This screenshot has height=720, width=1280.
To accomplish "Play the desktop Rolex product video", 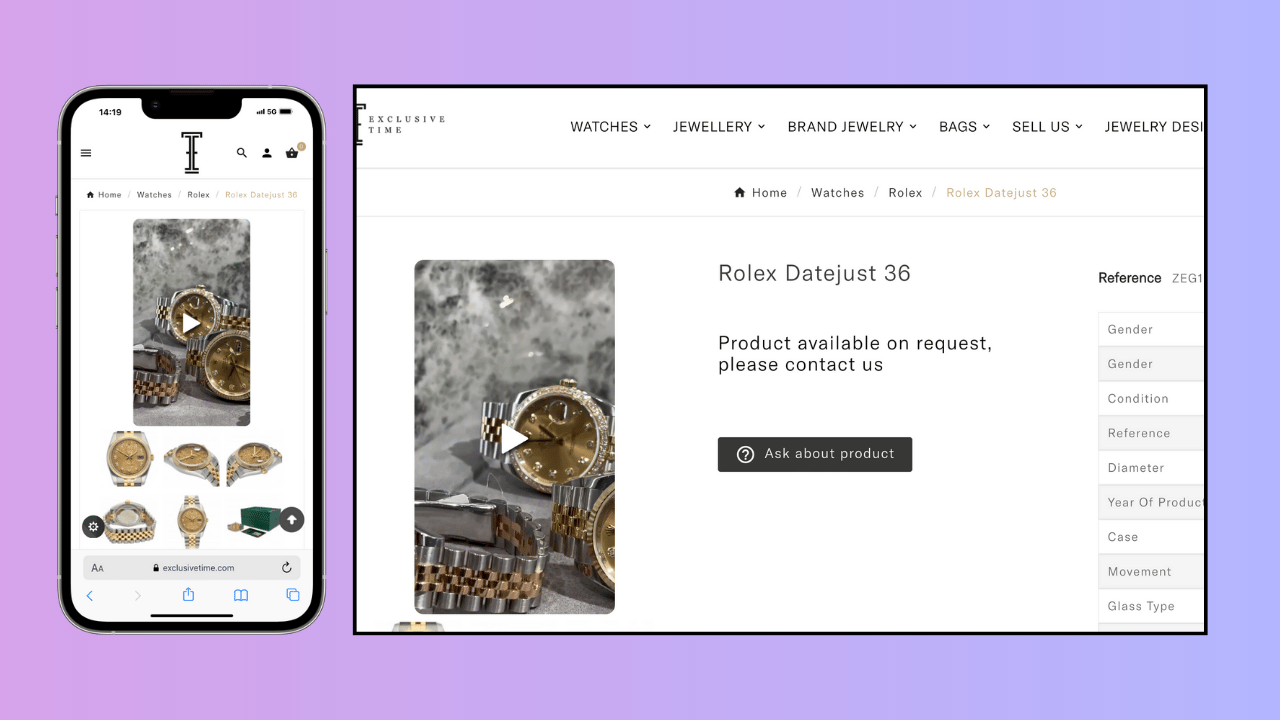I will [515, 439].
